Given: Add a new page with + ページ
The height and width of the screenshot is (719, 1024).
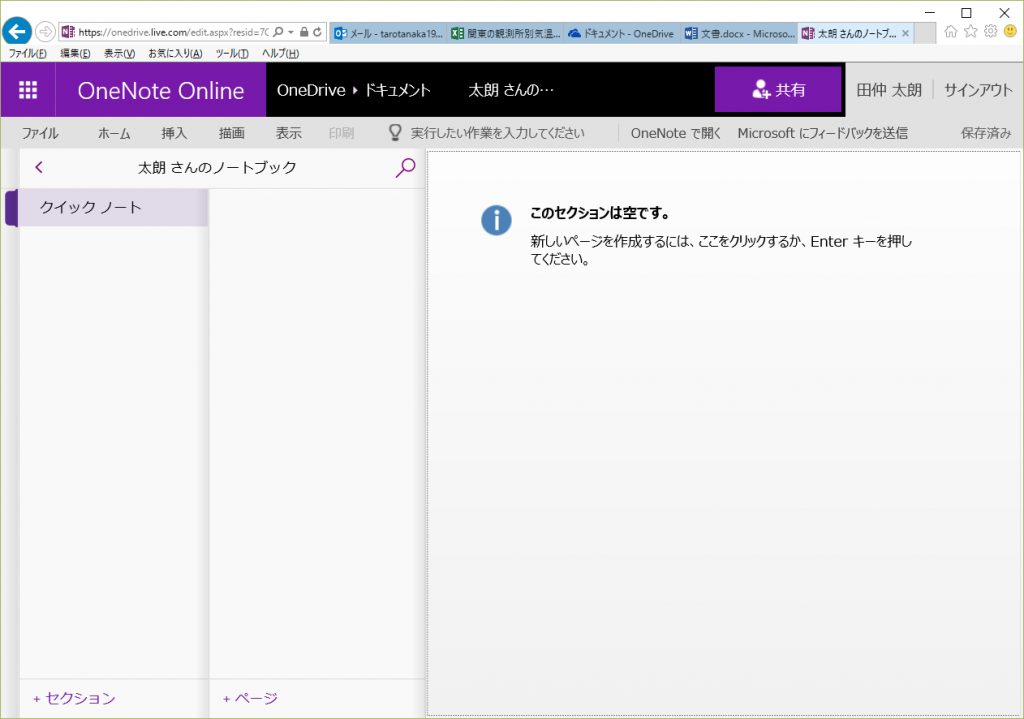Looking at the screenshot, I should [250, 698].
